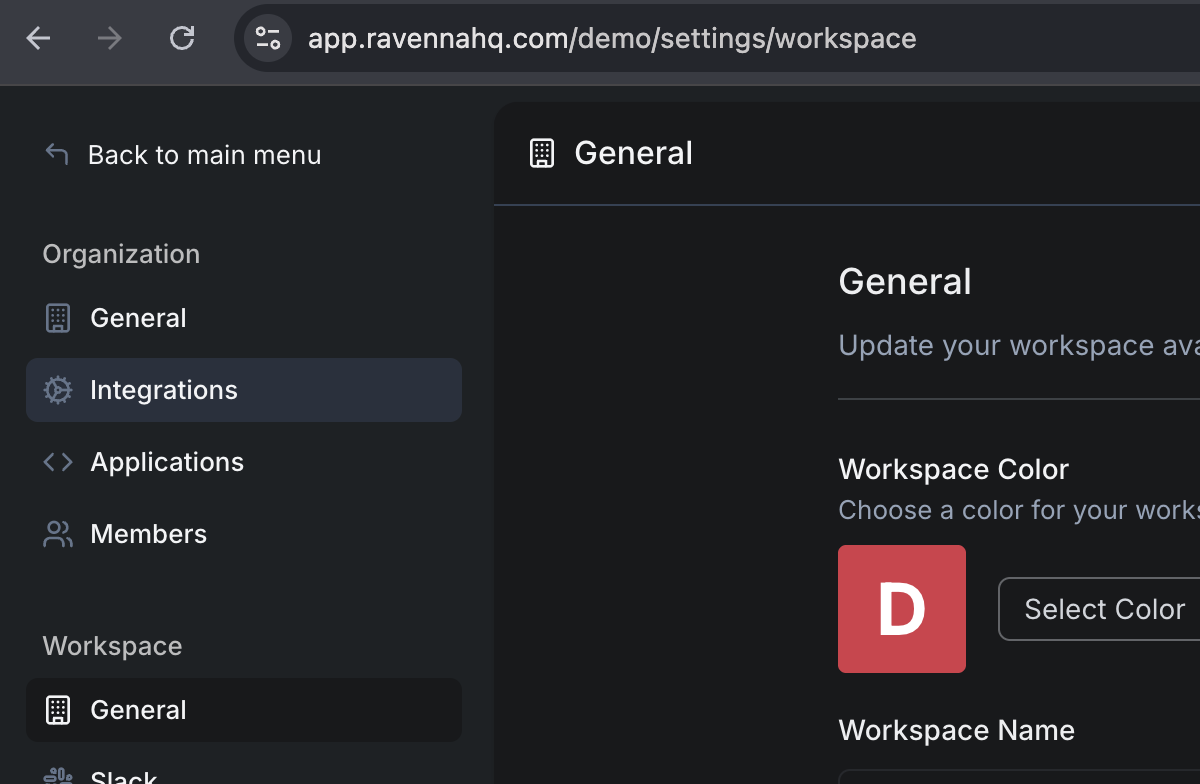This screenshot has height=784, width=1200.
Task: Open General label under Organization section
Action: click(138, 318)
